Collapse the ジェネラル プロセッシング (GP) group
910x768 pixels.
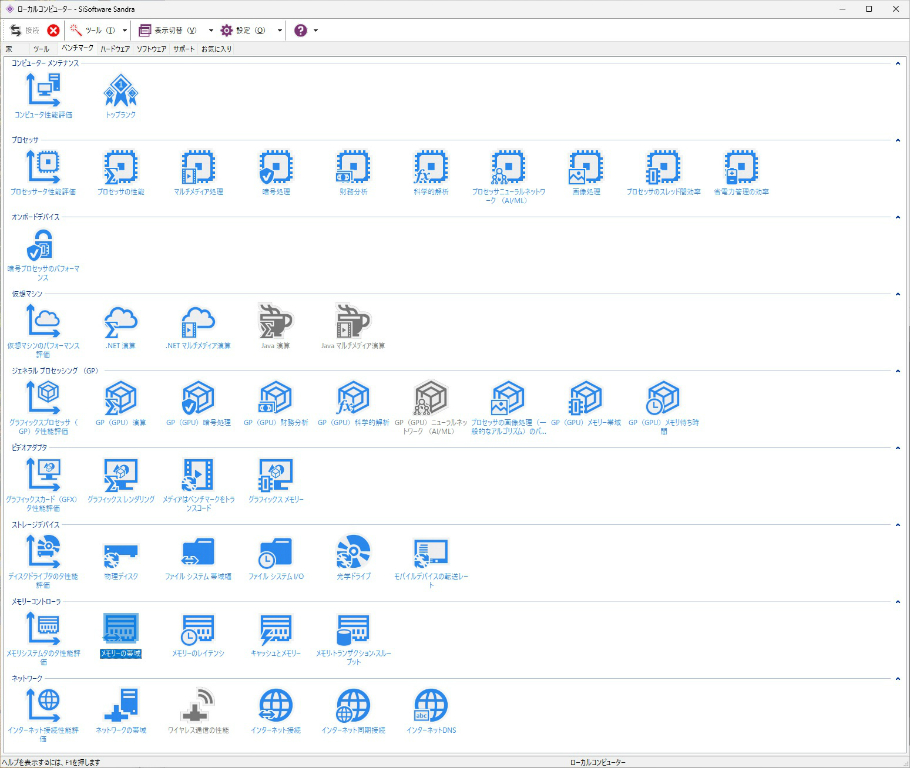(x=898, y=371)
